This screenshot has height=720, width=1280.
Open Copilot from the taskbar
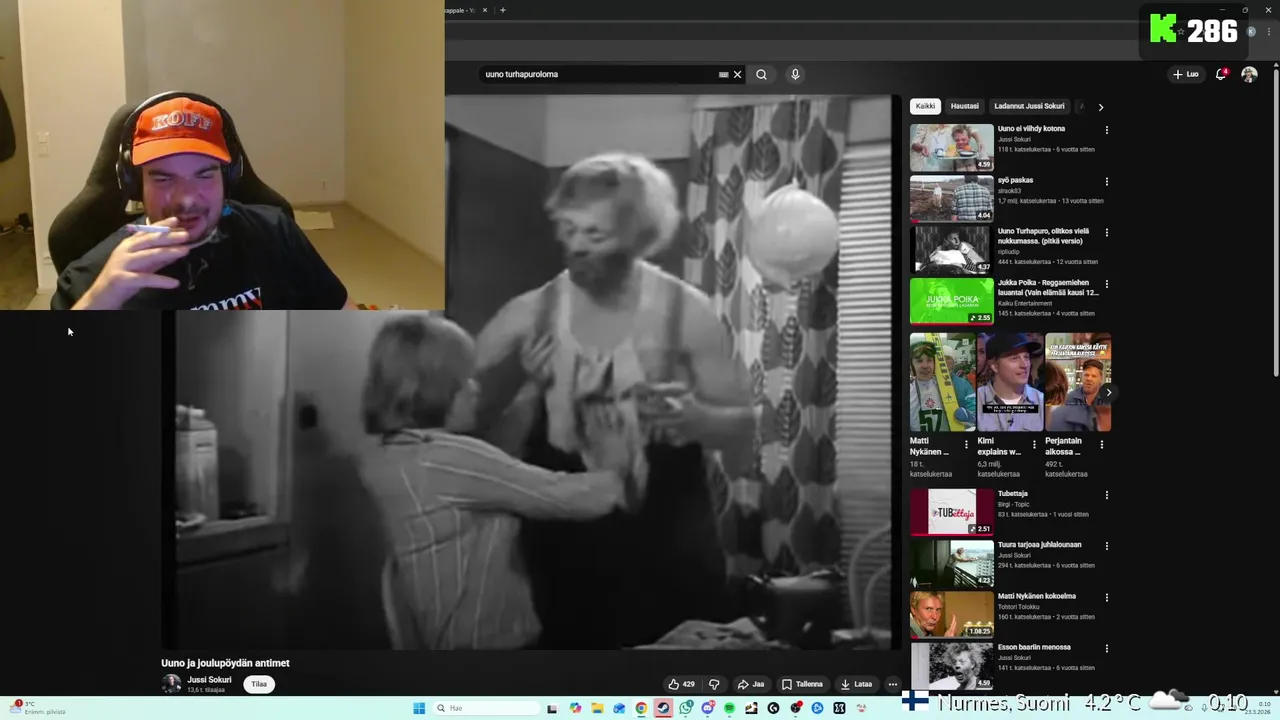pos(575,708)
